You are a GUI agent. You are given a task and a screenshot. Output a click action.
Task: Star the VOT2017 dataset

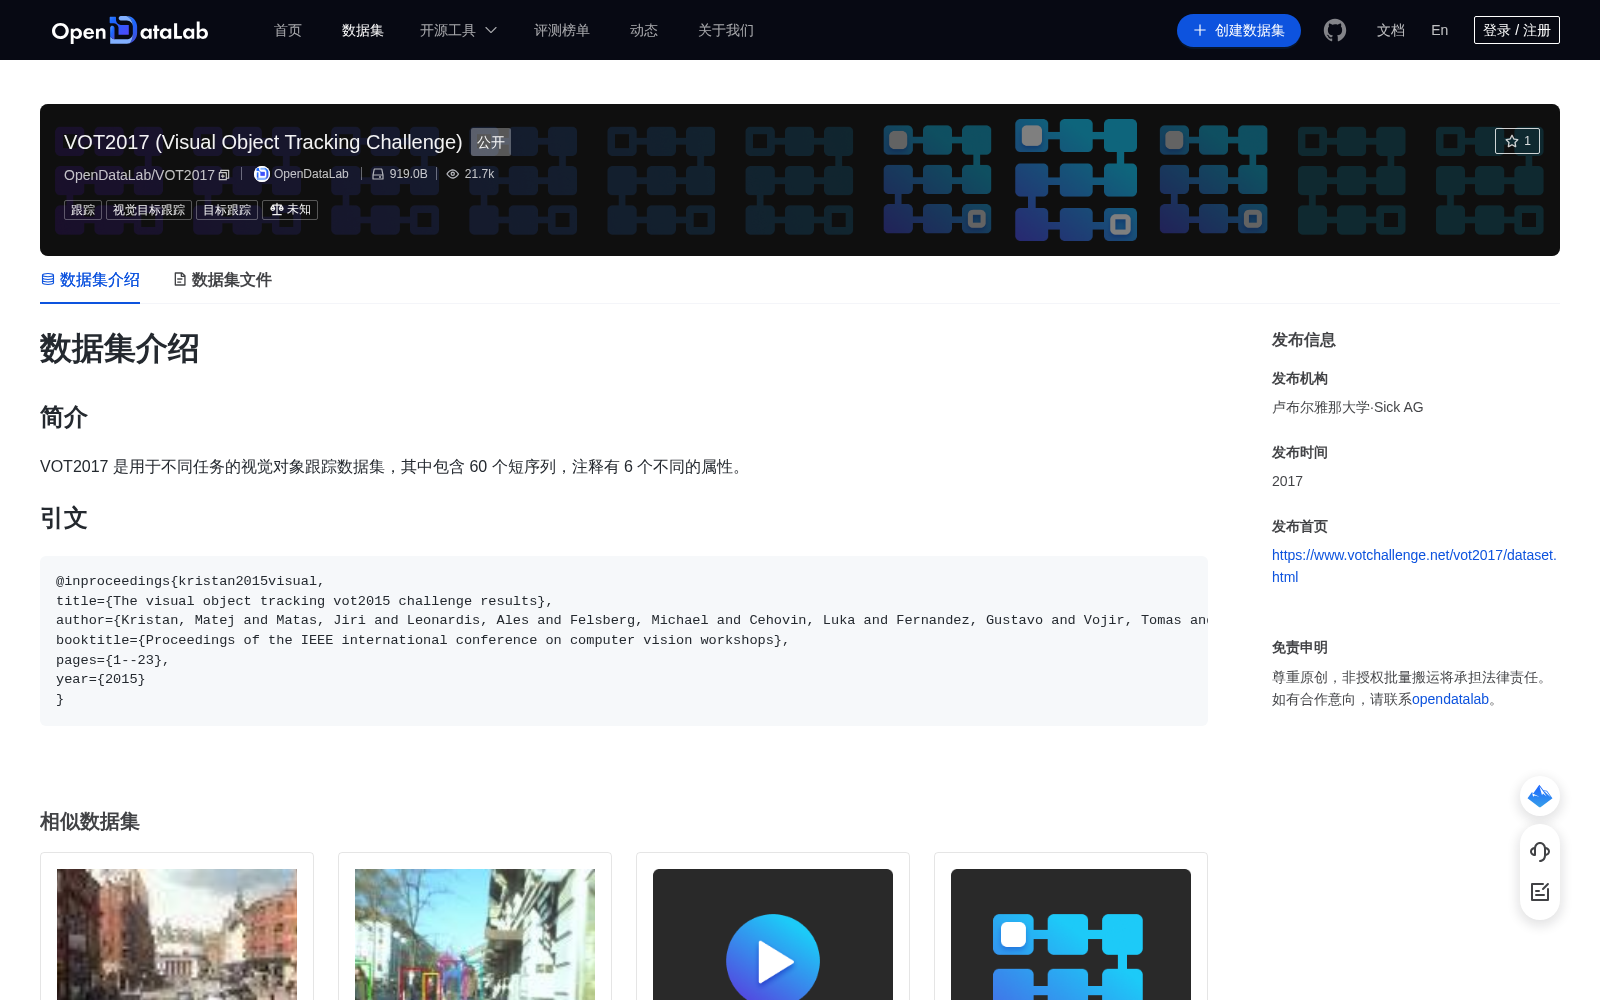pyautogui.click(x=1517, y=141)
